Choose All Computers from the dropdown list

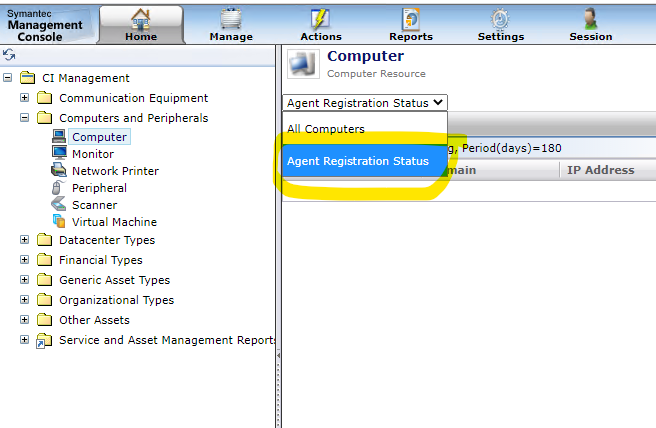[x=326, y=129]
